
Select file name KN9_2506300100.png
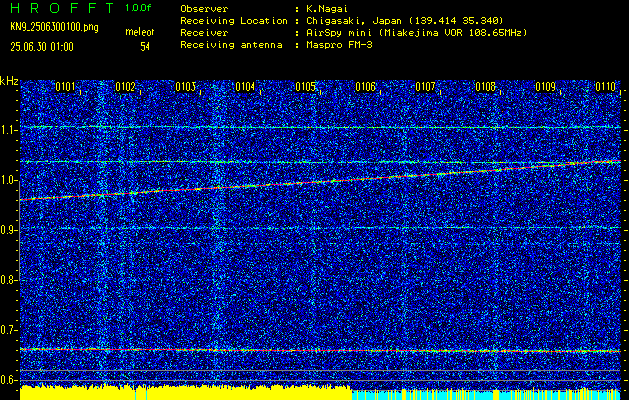pyautogui.click(x=54, y=28)
